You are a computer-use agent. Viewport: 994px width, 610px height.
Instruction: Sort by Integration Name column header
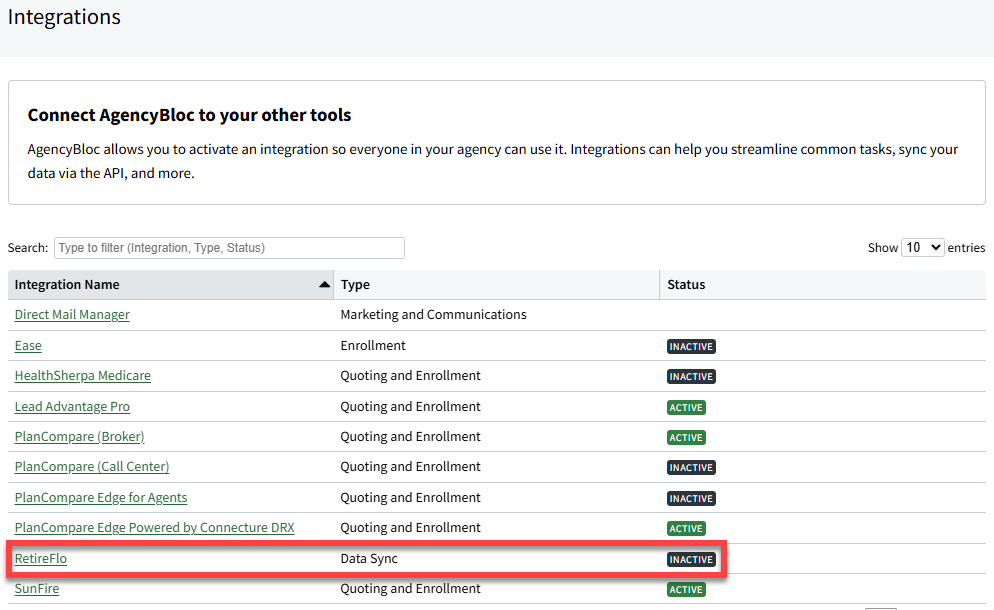point(171,285)
